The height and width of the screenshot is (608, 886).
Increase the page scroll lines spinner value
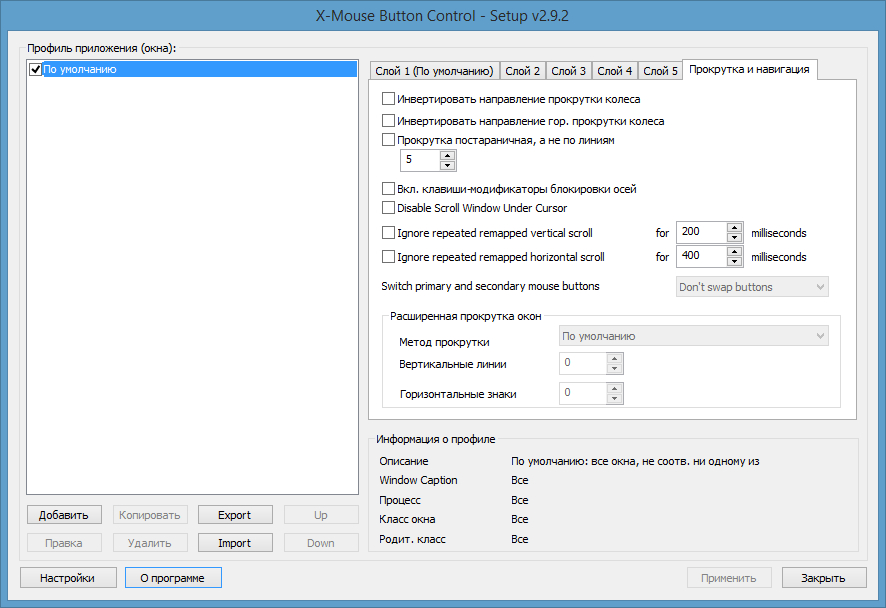[447, 155]
